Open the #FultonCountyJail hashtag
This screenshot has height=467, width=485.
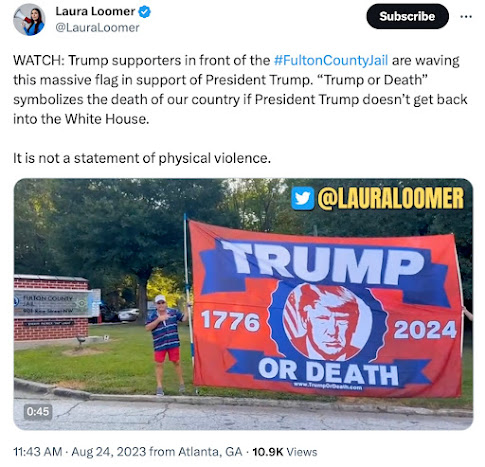tap(331, 60)
